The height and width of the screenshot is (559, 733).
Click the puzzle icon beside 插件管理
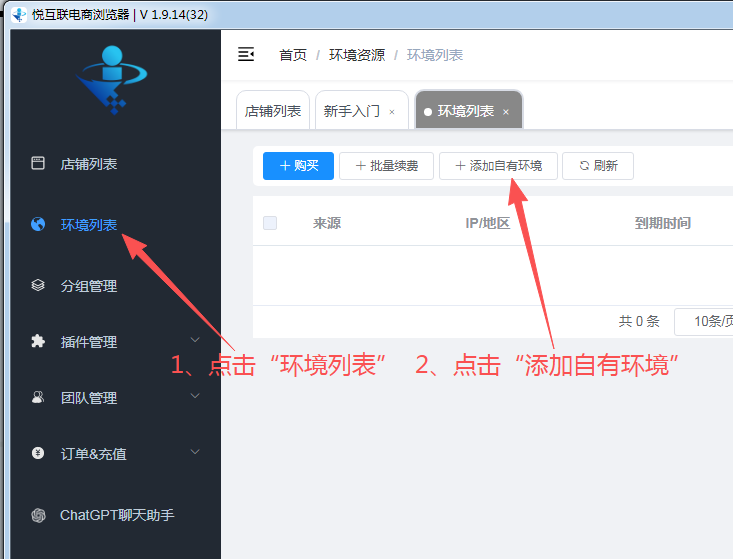click(38, 341)
